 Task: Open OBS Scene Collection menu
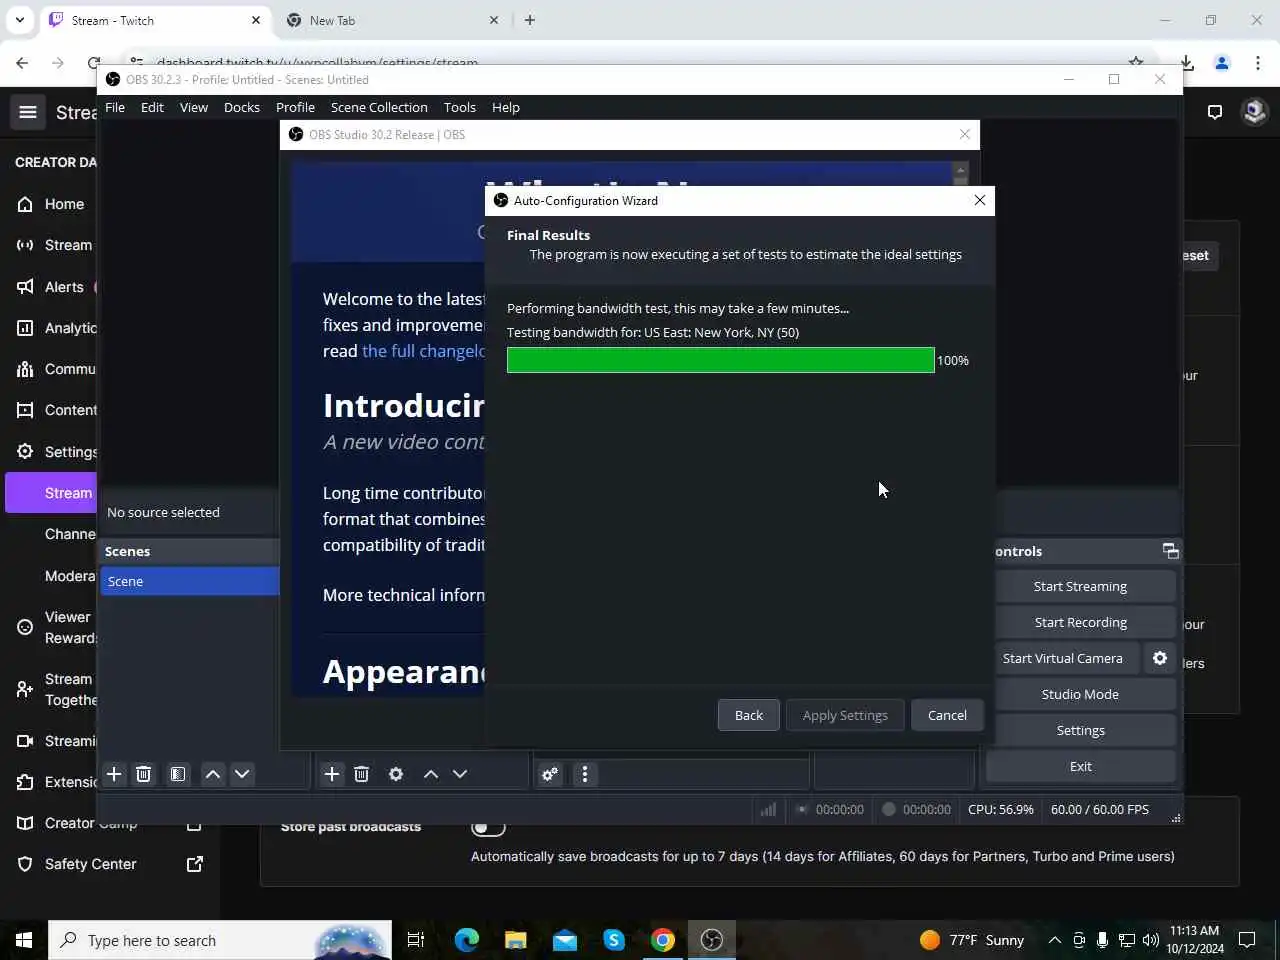[379, 107]
